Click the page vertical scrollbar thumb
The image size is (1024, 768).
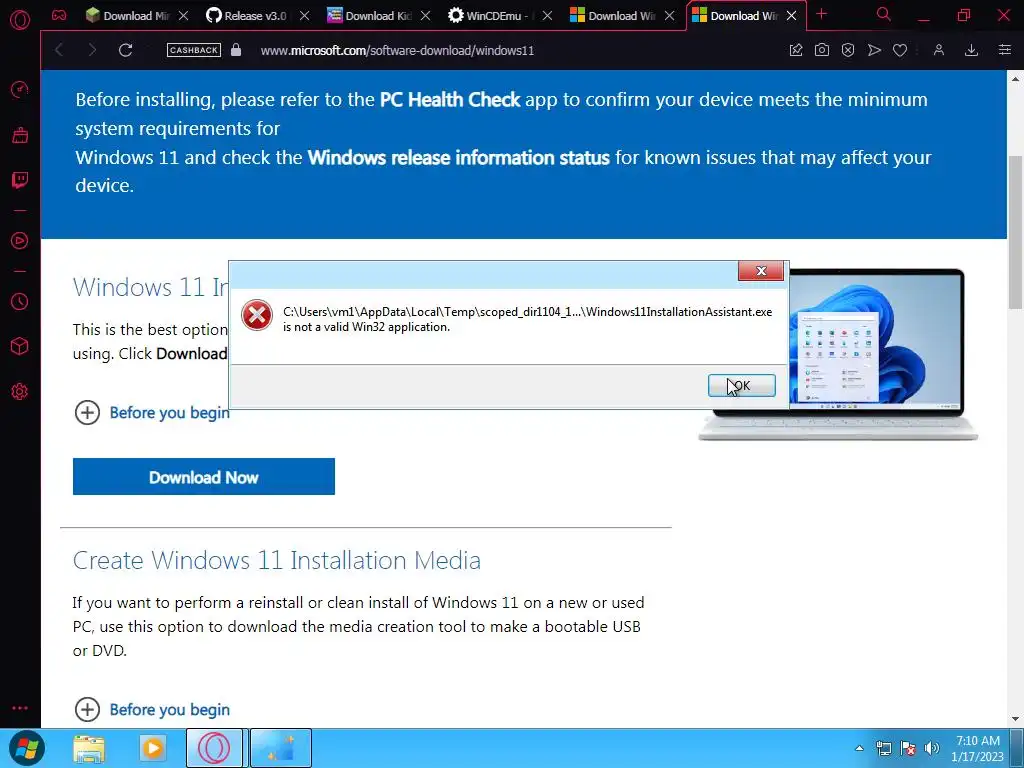click(1015, 232)
